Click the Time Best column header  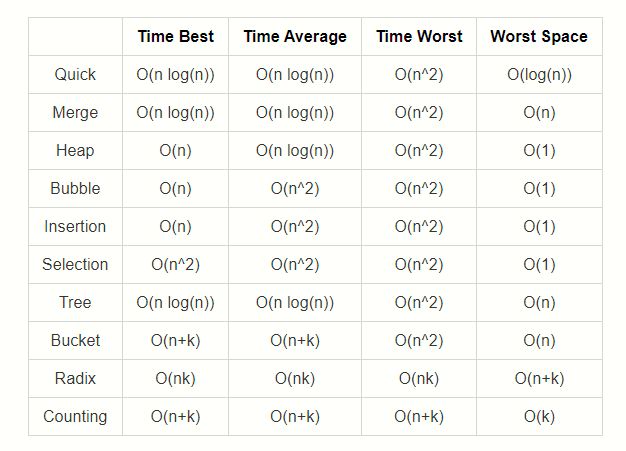click(x=175, y=37)
